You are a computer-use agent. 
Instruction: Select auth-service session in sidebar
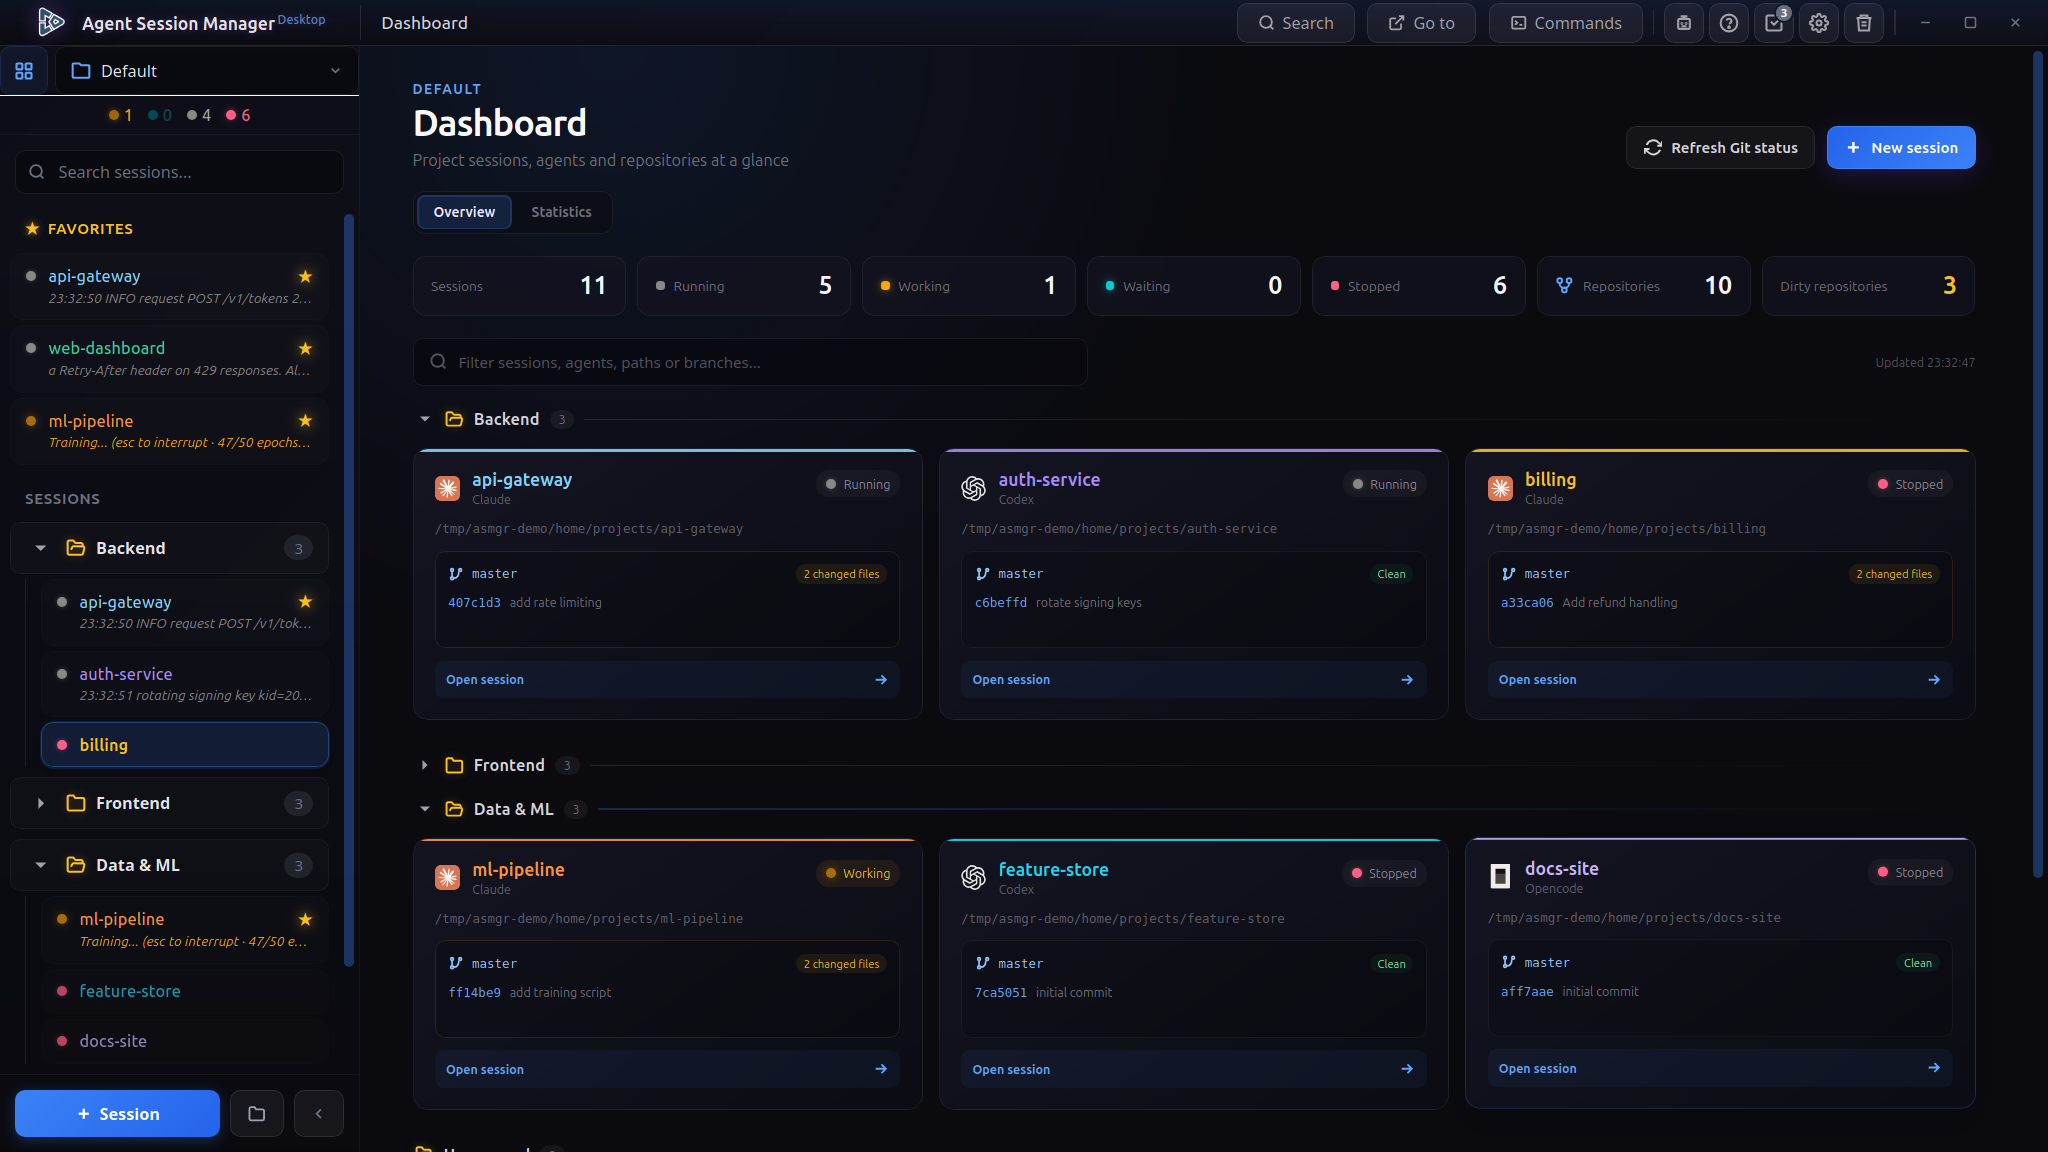pos(185,684)
